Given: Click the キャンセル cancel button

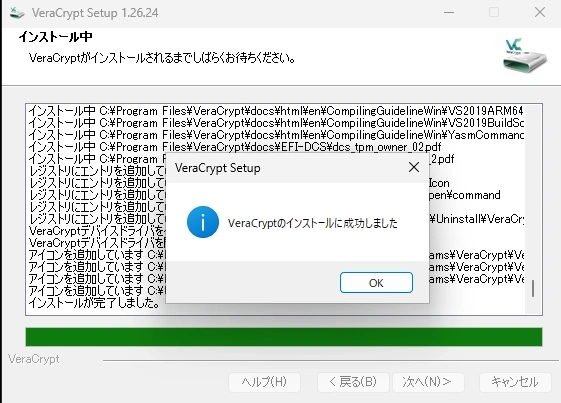Looking at the screenshot, I should (x=515, y=382).
